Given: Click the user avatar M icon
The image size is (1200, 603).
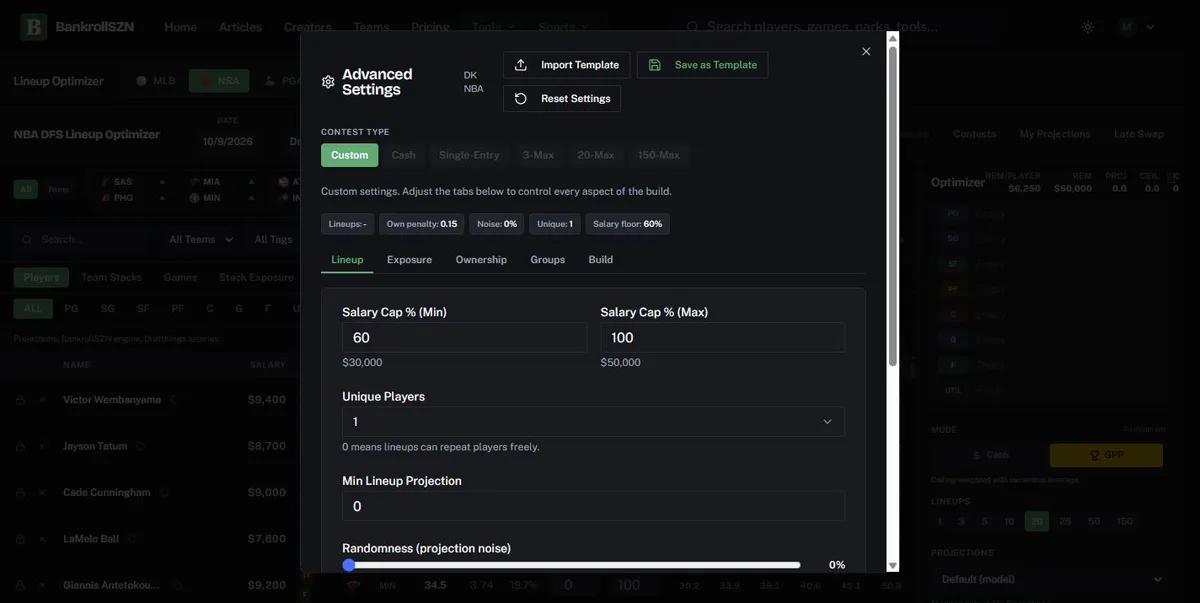Looking at the screenshot, I should coord(1128,27).
